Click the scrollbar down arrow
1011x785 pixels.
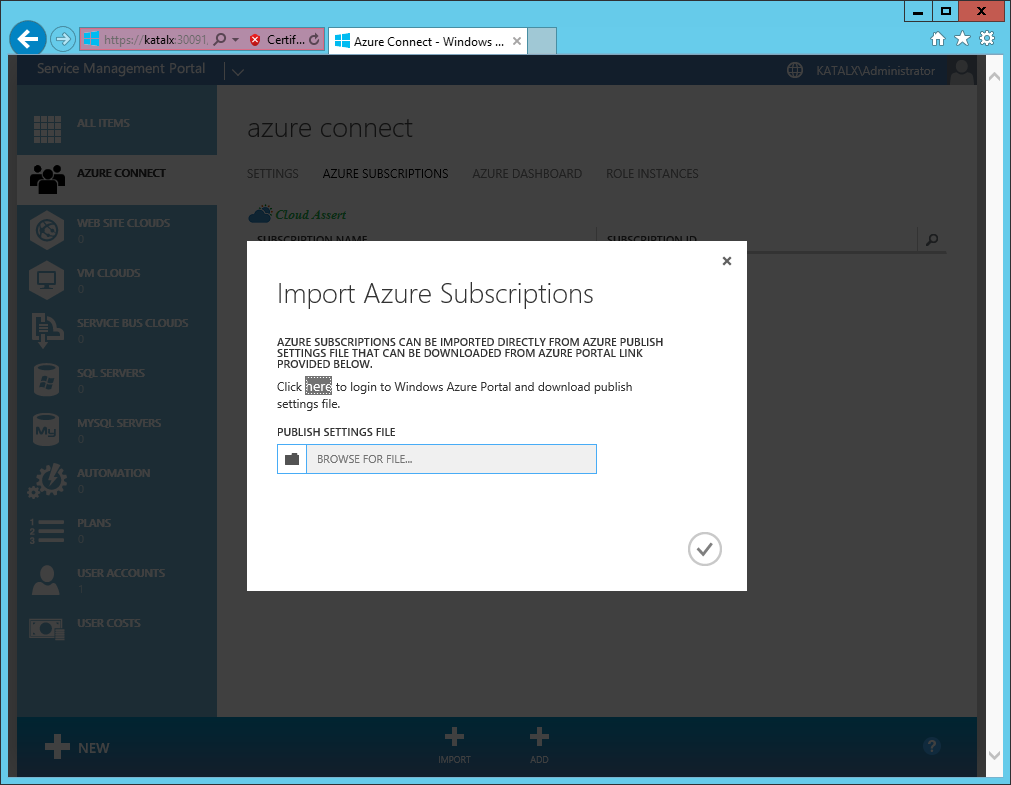pyautogui.click(x=994, y=755)
